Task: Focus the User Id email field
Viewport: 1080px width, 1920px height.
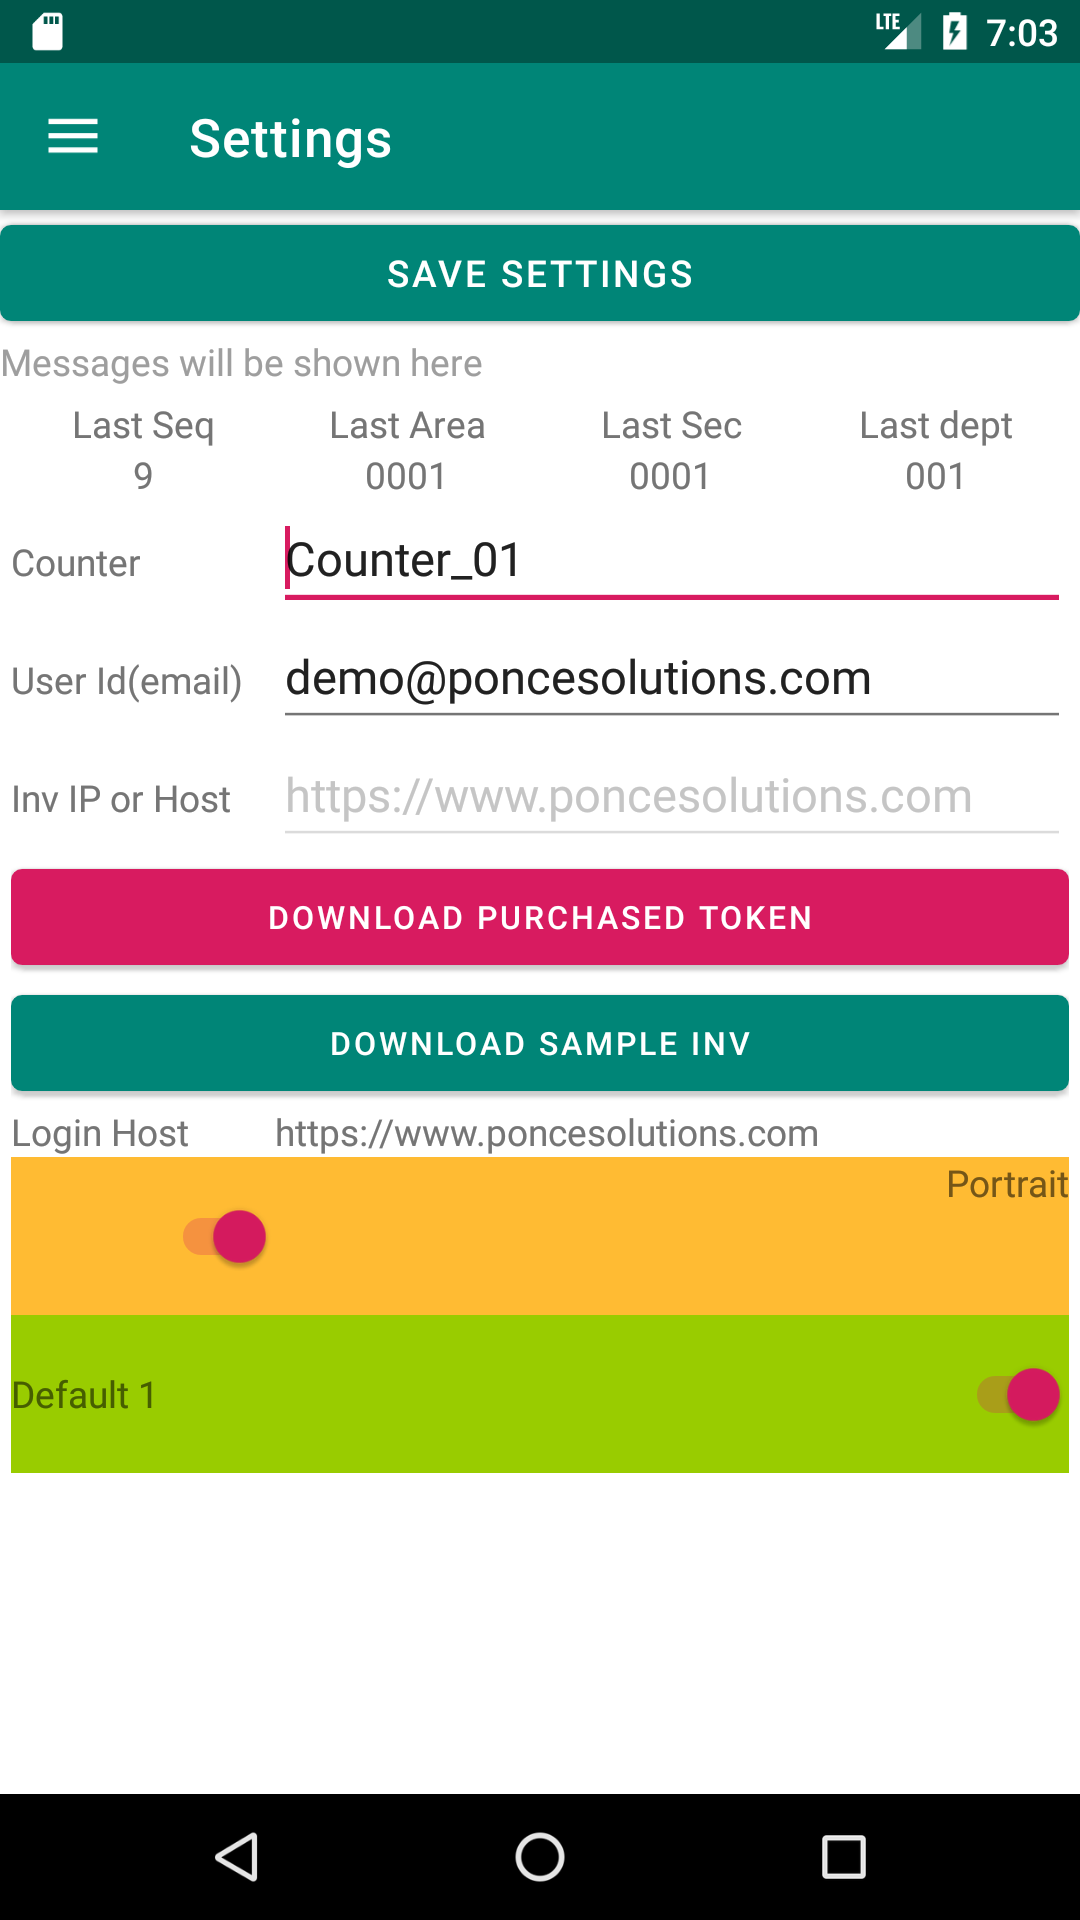Action: point(671,679)
